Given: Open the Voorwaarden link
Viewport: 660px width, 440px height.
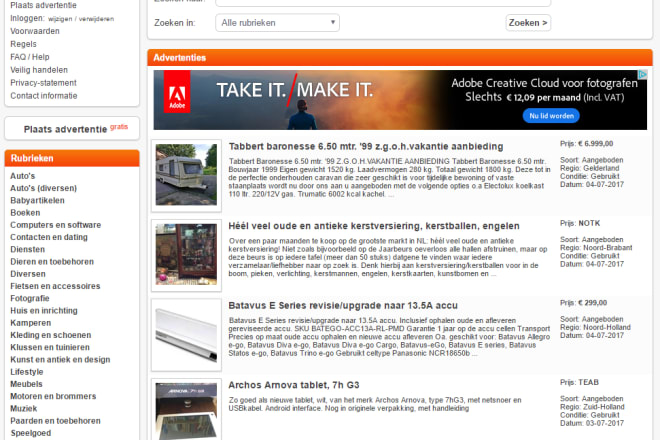Looking at the screenshot, I should tap(35, 31).
